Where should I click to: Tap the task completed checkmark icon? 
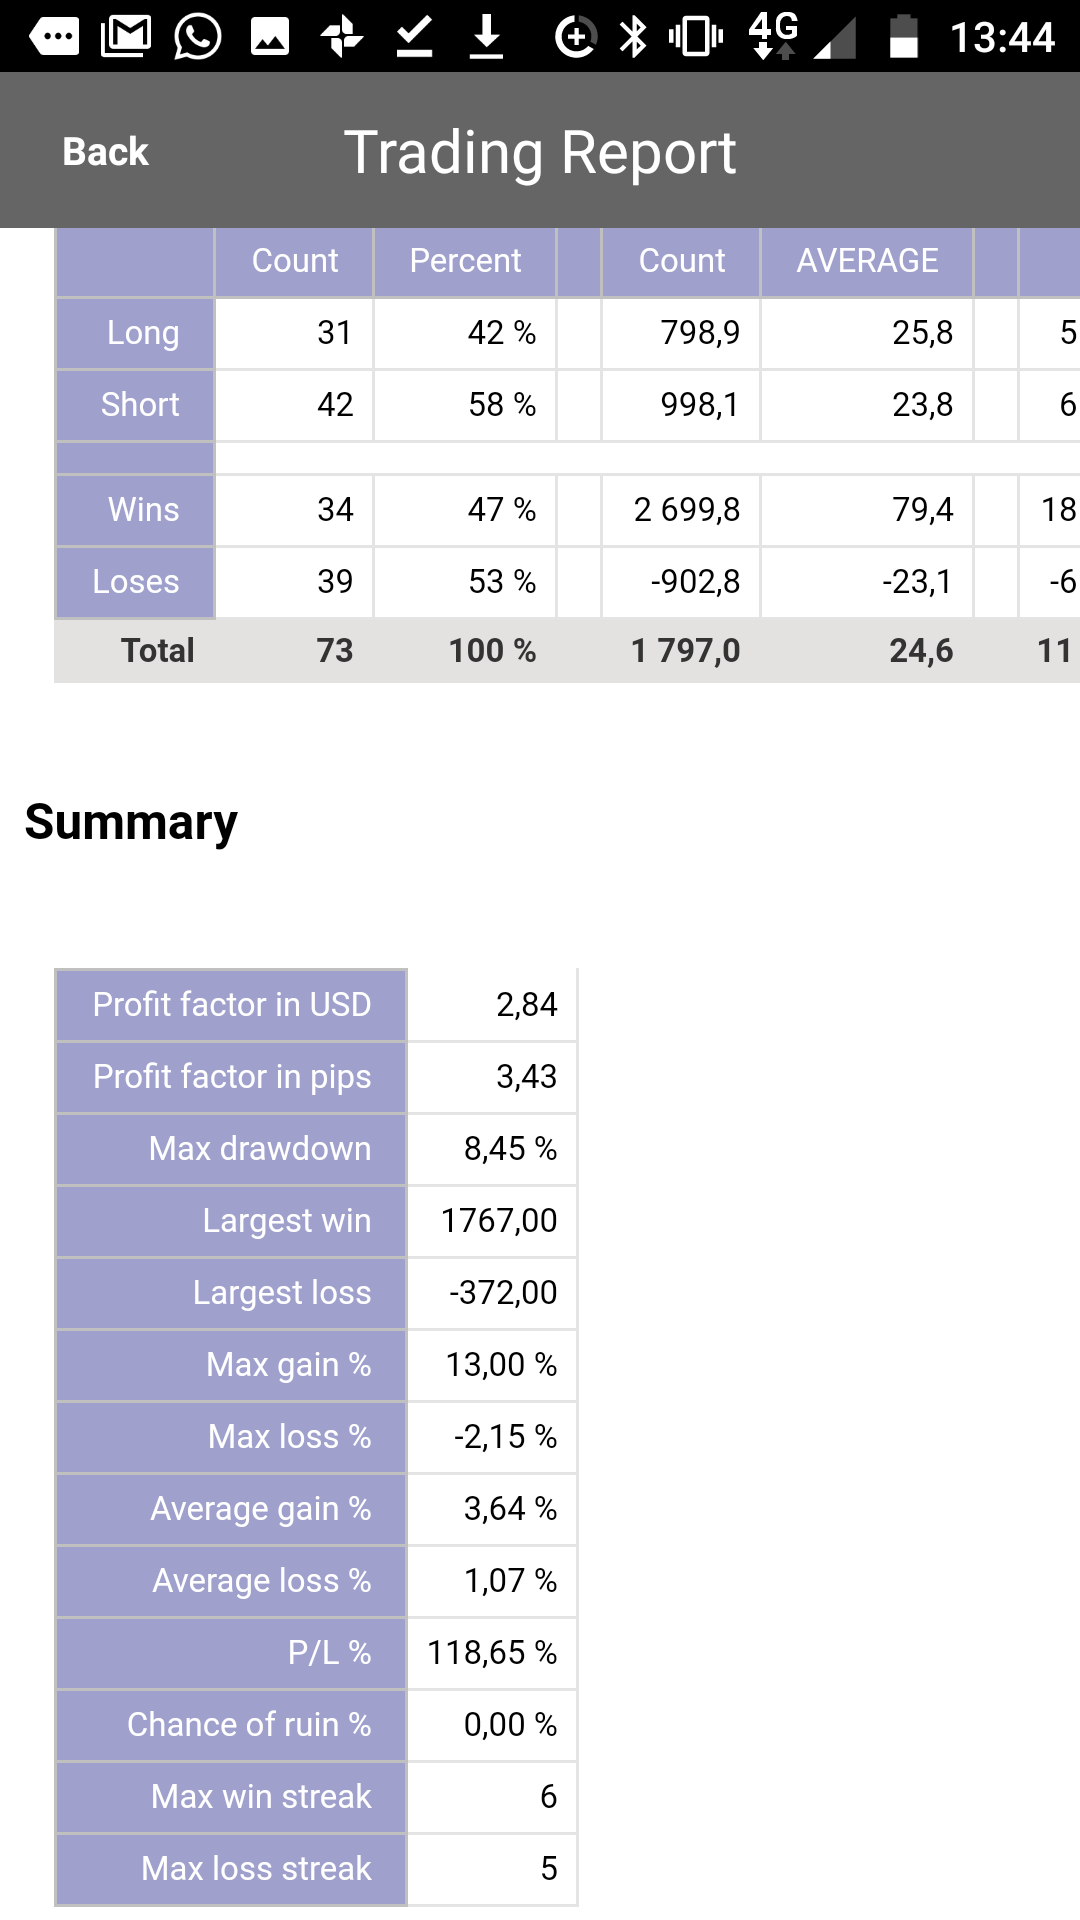click(414, 37)
